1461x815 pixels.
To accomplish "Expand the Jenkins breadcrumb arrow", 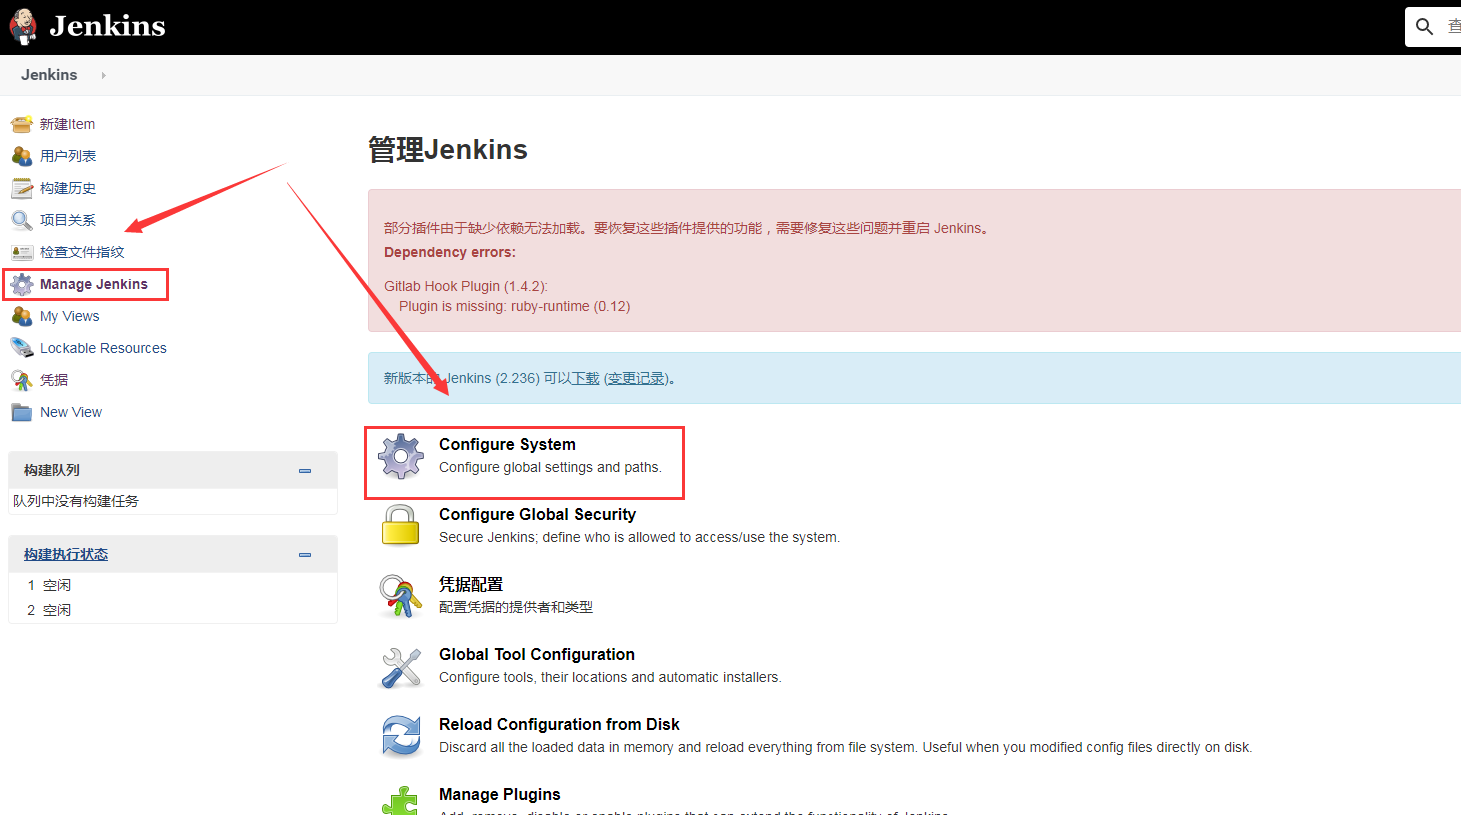I will coord(103,75).
